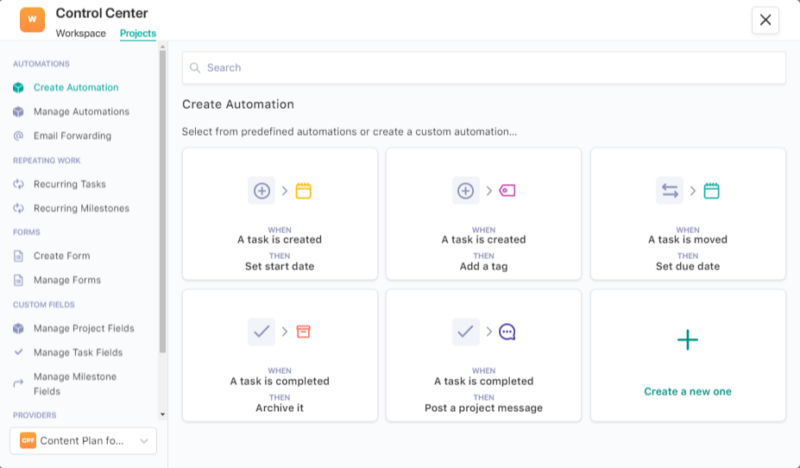Click the yellow calendar icon on Set start date card

point(303,191)
